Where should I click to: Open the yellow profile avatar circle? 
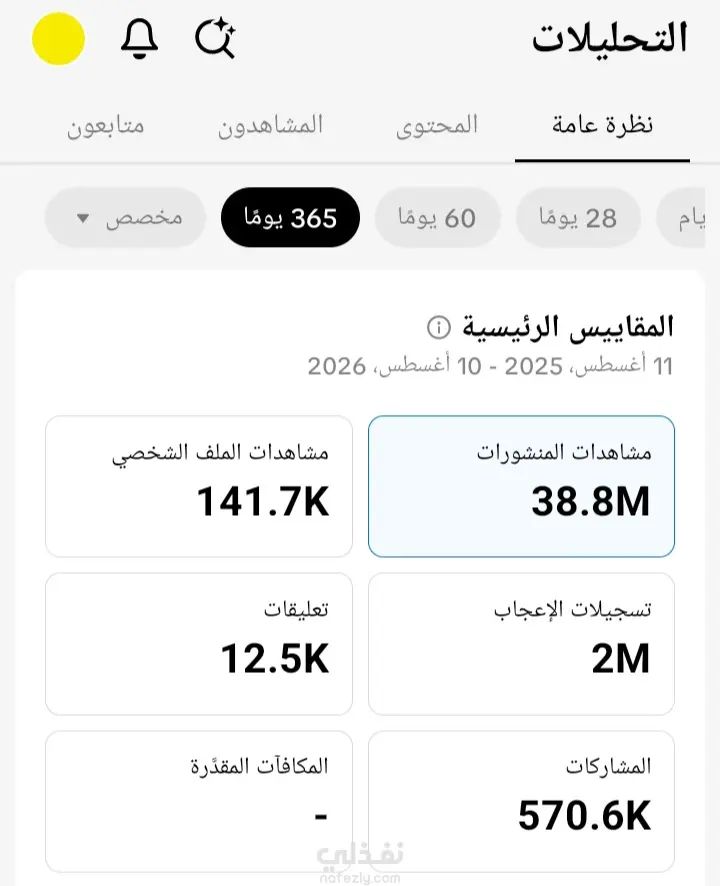point(58,38)
